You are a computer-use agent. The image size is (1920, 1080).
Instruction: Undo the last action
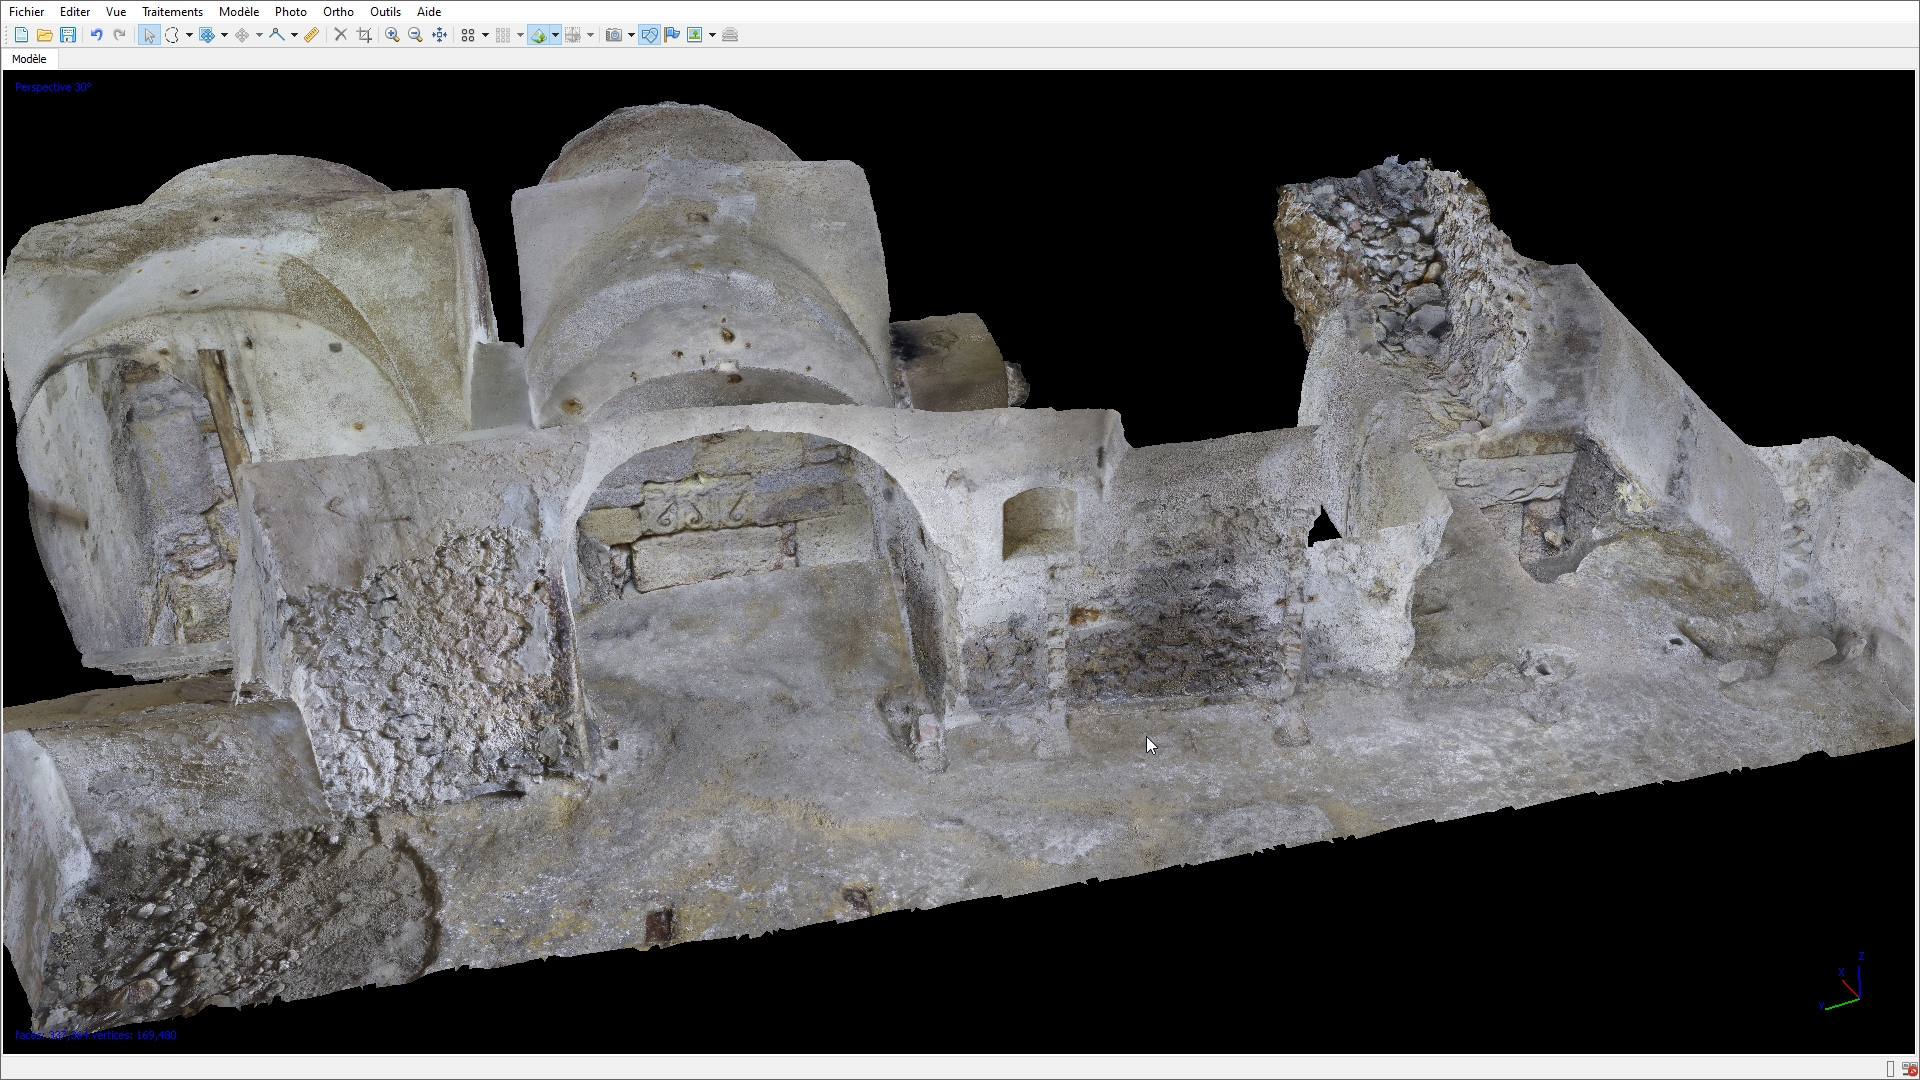[x=96, y=35]
